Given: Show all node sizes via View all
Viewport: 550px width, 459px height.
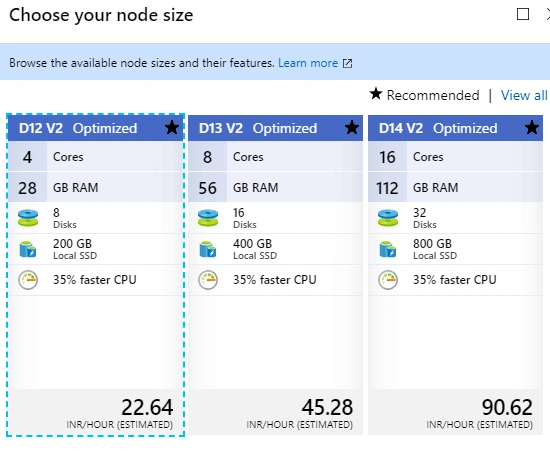Looking at the screenshot, I should click(524, 95).
